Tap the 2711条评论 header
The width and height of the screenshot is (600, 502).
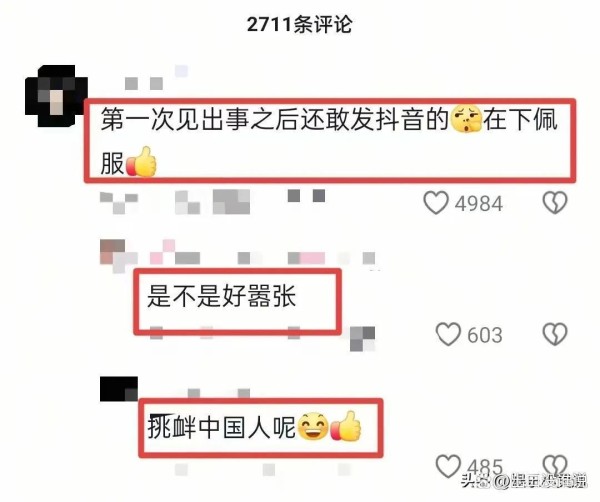(299, 24)
